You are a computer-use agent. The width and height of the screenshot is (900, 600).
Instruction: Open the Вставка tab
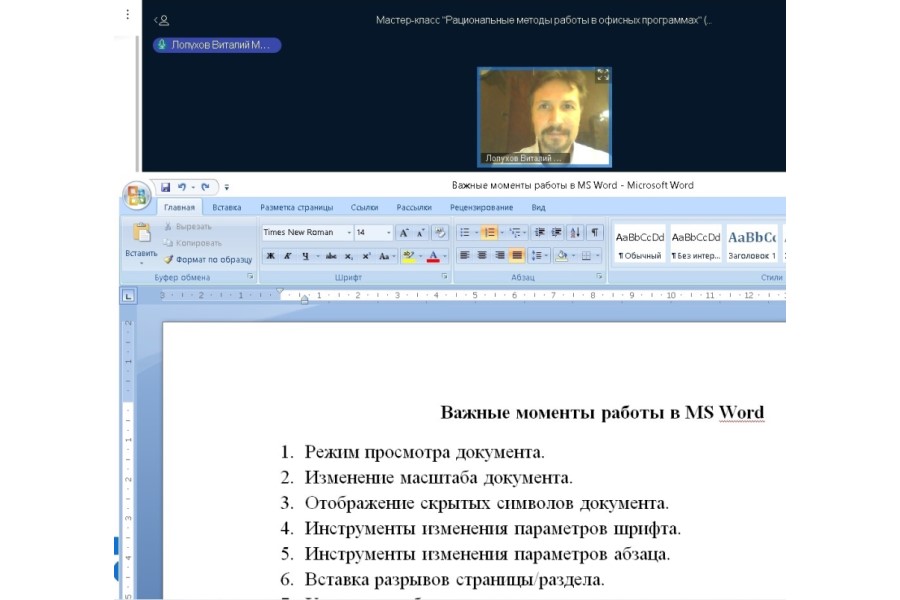point(227,207)
